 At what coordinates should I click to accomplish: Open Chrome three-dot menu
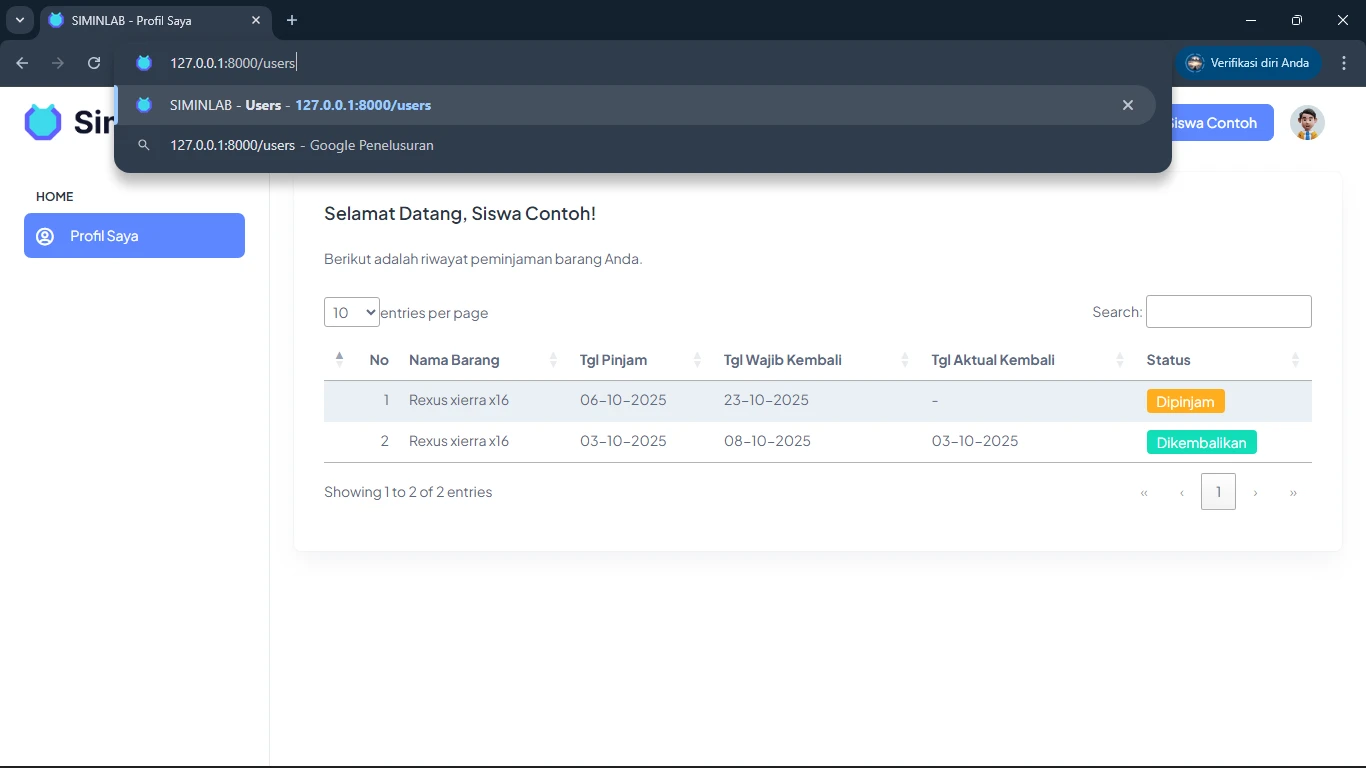pyautogui.click(x=1344, y=63)
